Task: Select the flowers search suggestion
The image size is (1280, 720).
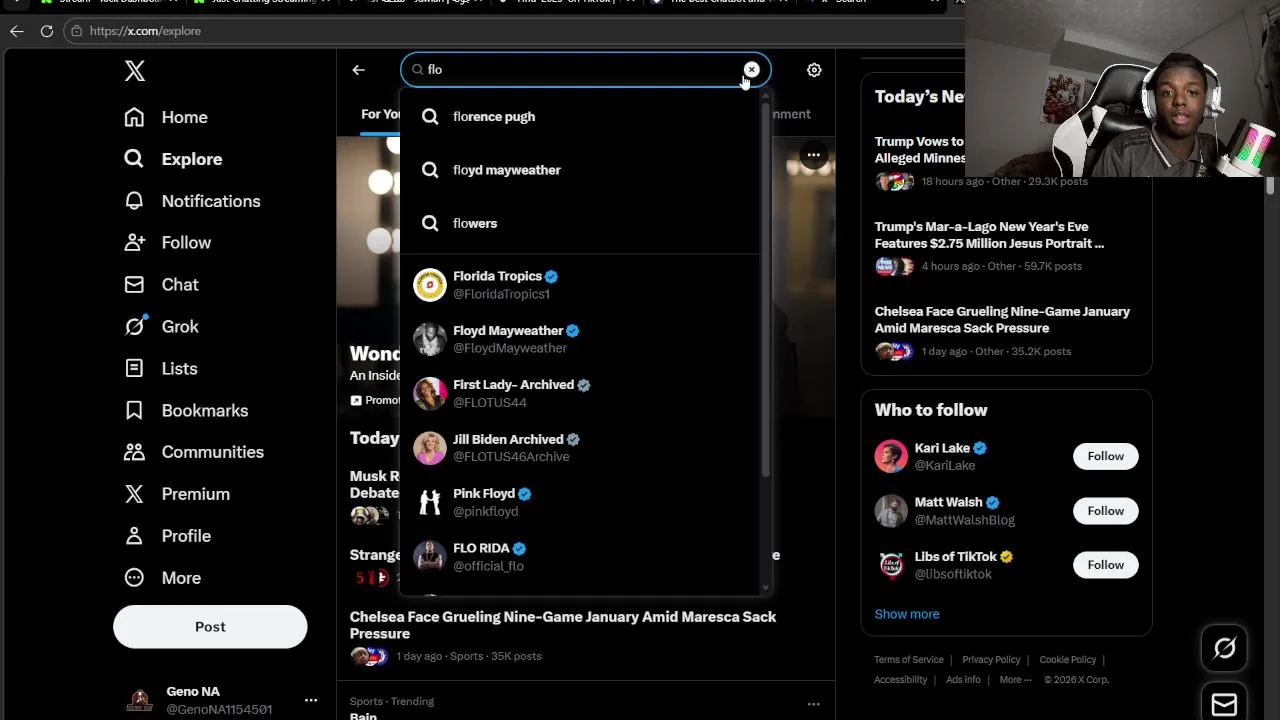Action: [x=580, y=223]
